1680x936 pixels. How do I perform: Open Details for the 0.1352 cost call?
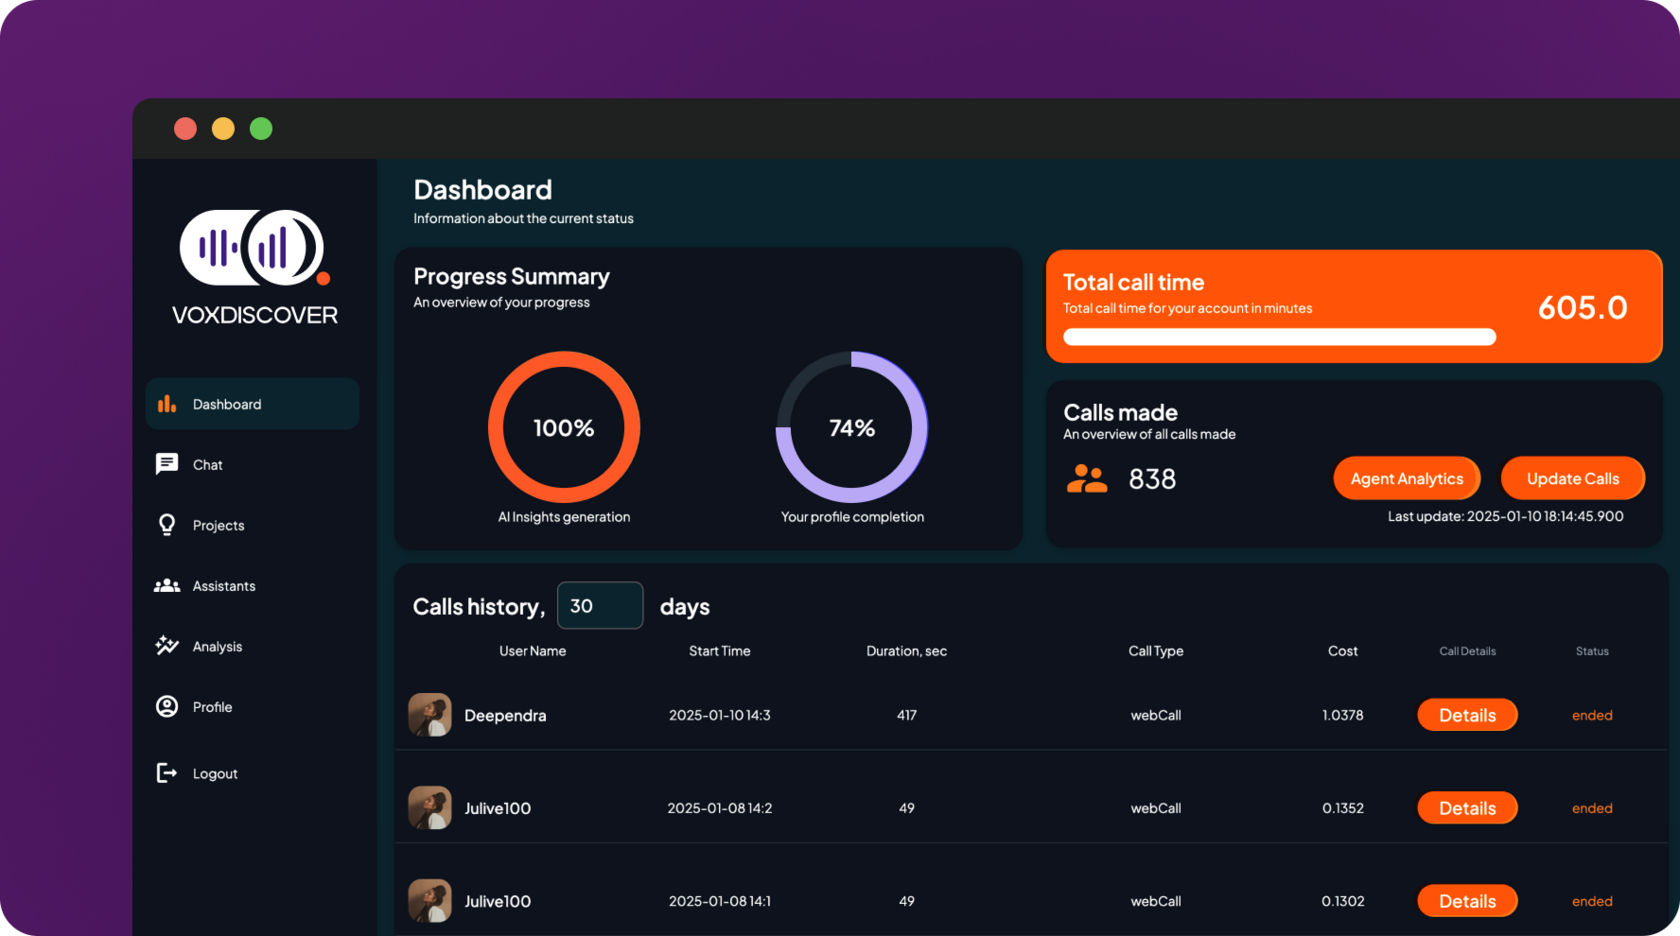[1466, 808]
